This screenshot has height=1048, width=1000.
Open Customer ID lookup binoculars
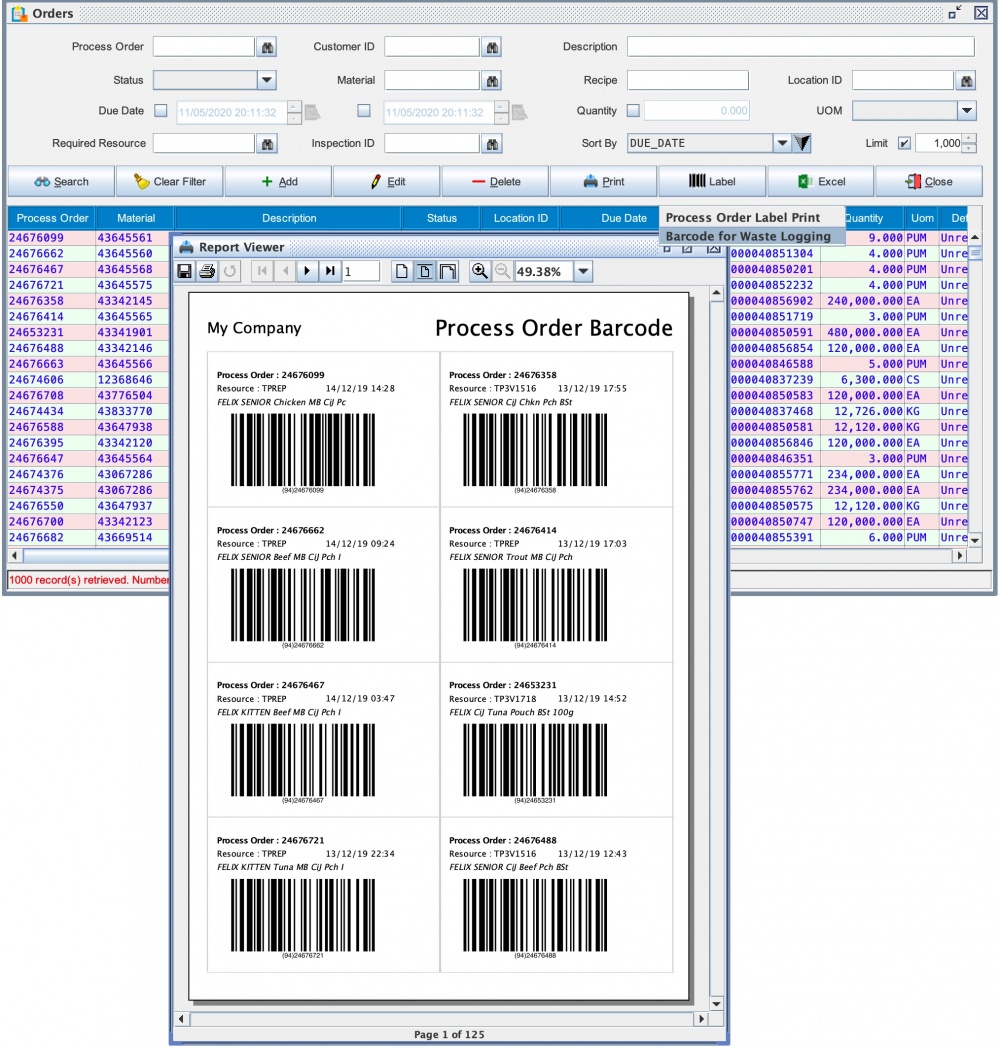[x=492, y=47]
